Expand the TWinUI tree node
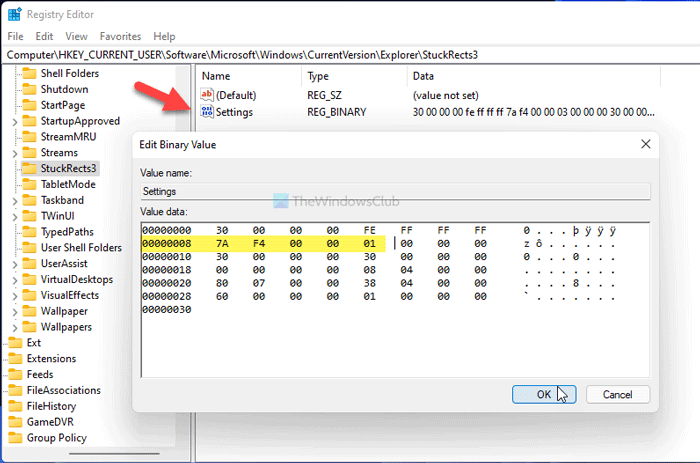Viewport: 700px width, 463px height. pos(15,217)
